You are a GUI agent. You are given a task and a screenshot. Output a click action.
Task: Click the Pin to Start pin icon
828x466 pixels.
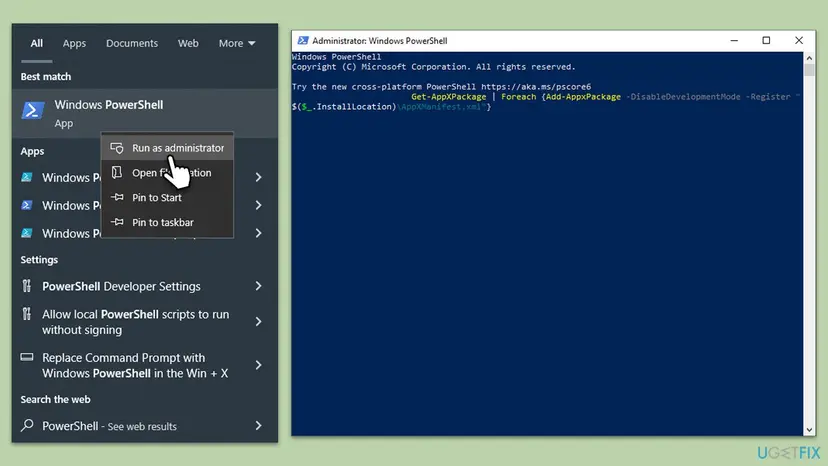[117, 197]
